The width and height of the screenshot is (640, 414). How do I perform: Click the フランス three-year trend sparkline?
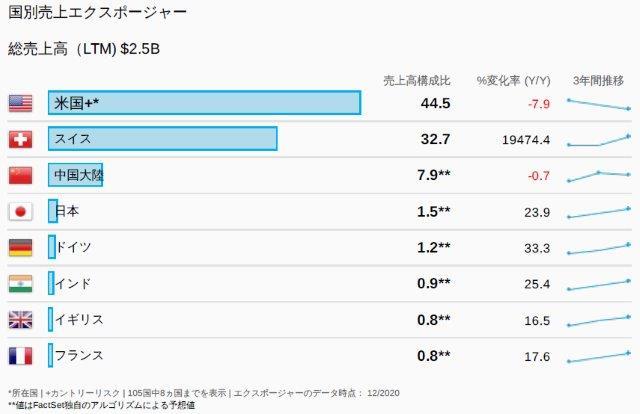pyautogui.click(x=598, y=356)
